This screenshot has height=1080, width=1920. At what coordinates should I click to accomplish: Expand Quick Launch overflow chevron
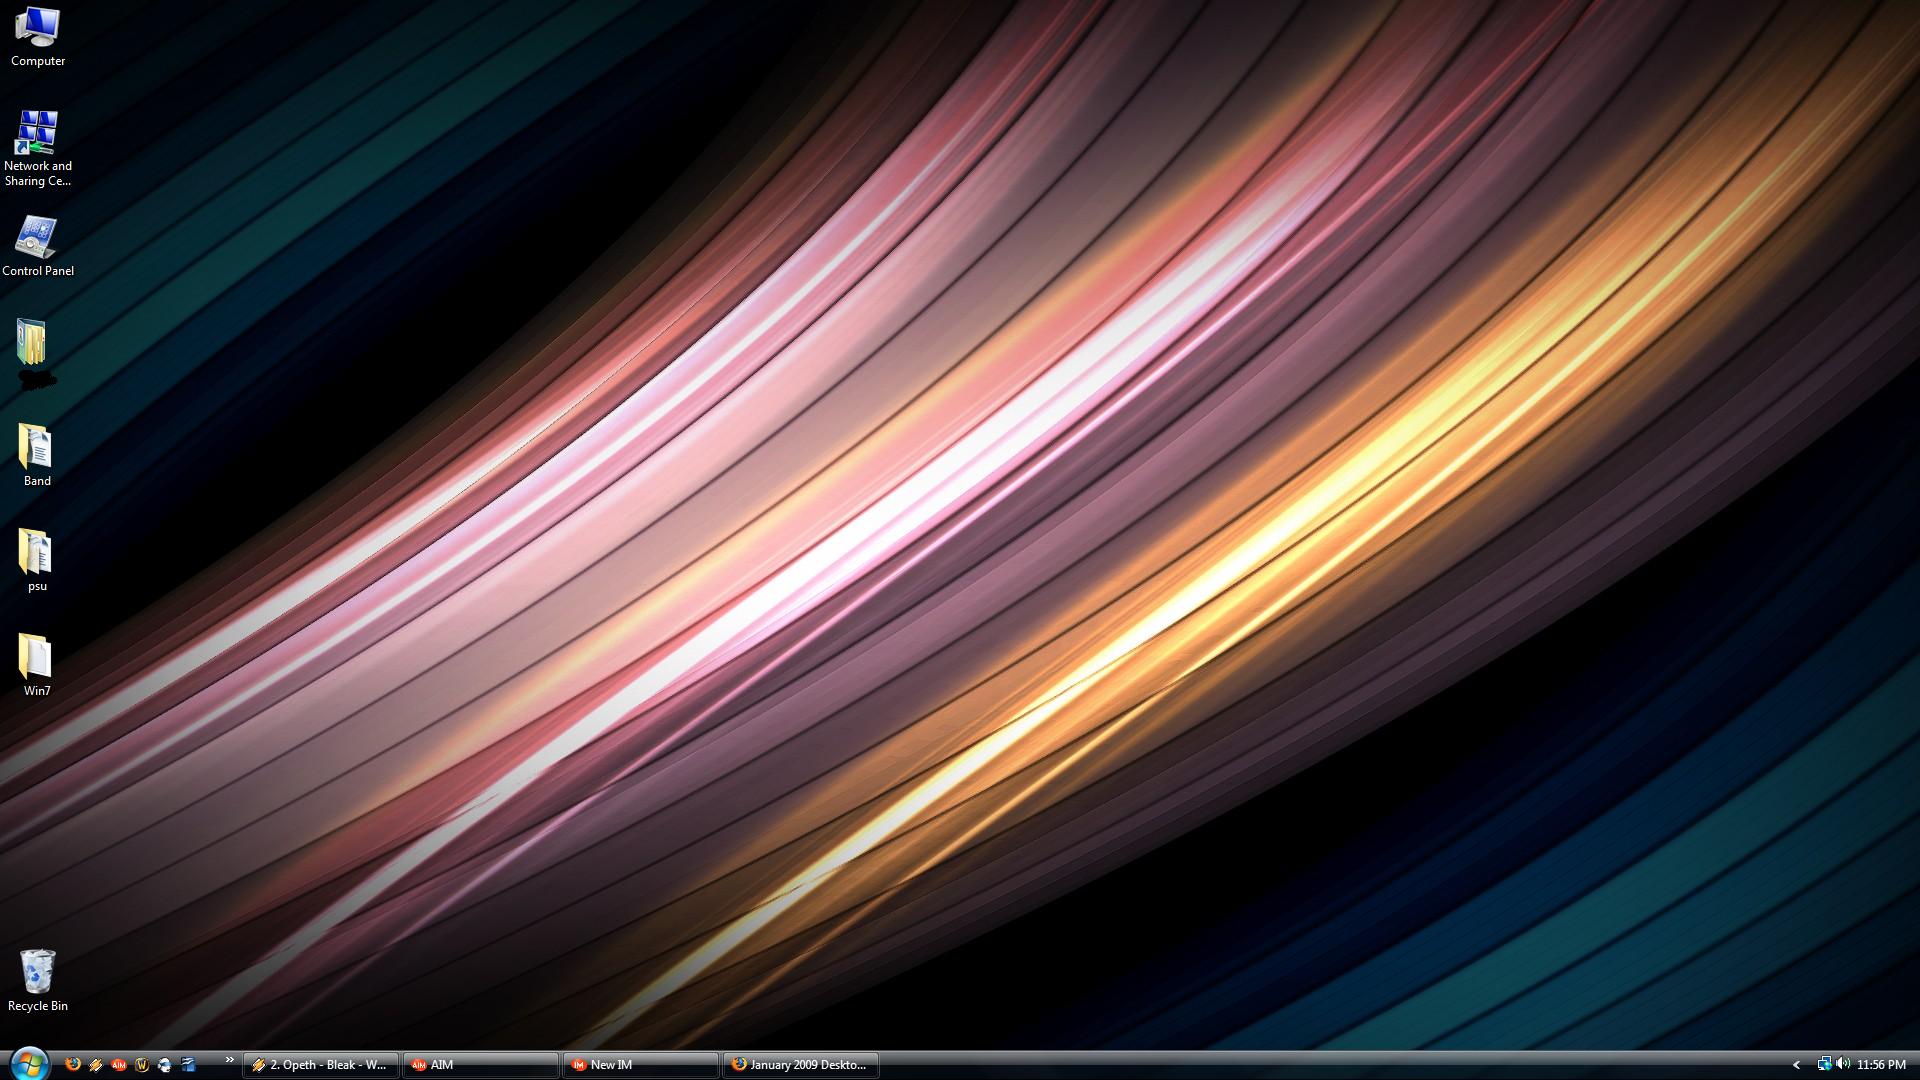(229, 1060)
